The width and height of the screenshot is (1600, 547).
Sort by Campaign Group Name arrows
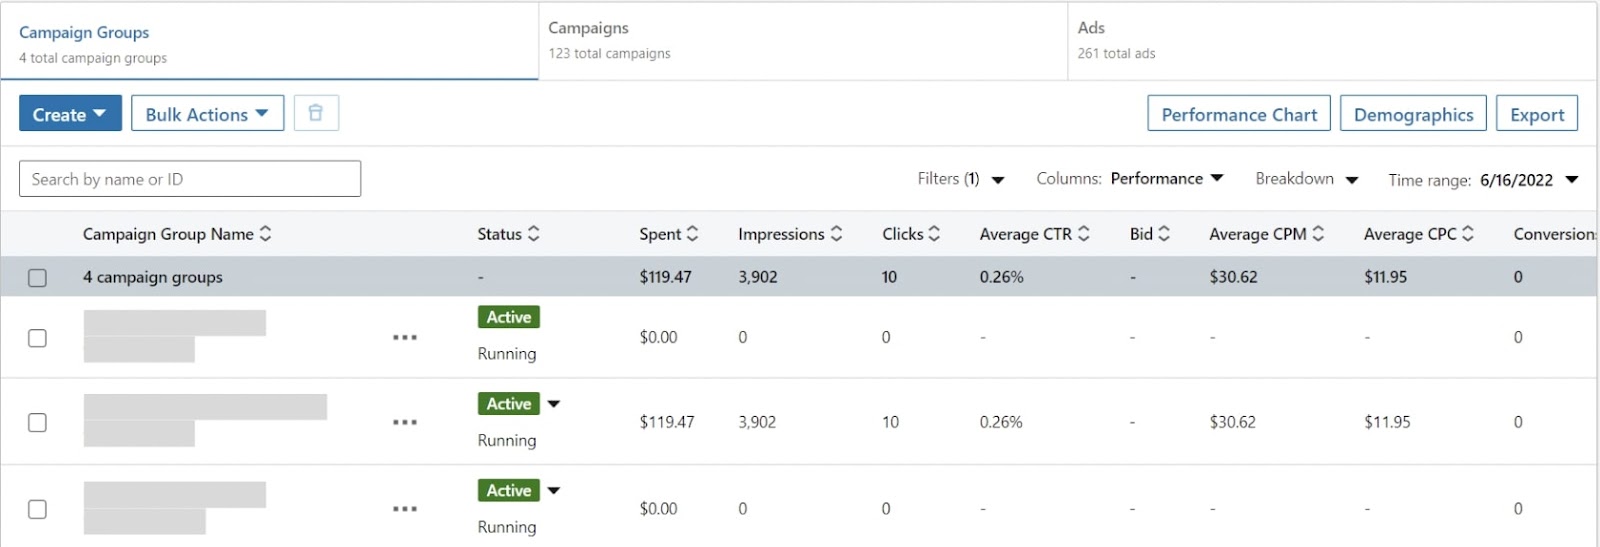tap(265, 234)
